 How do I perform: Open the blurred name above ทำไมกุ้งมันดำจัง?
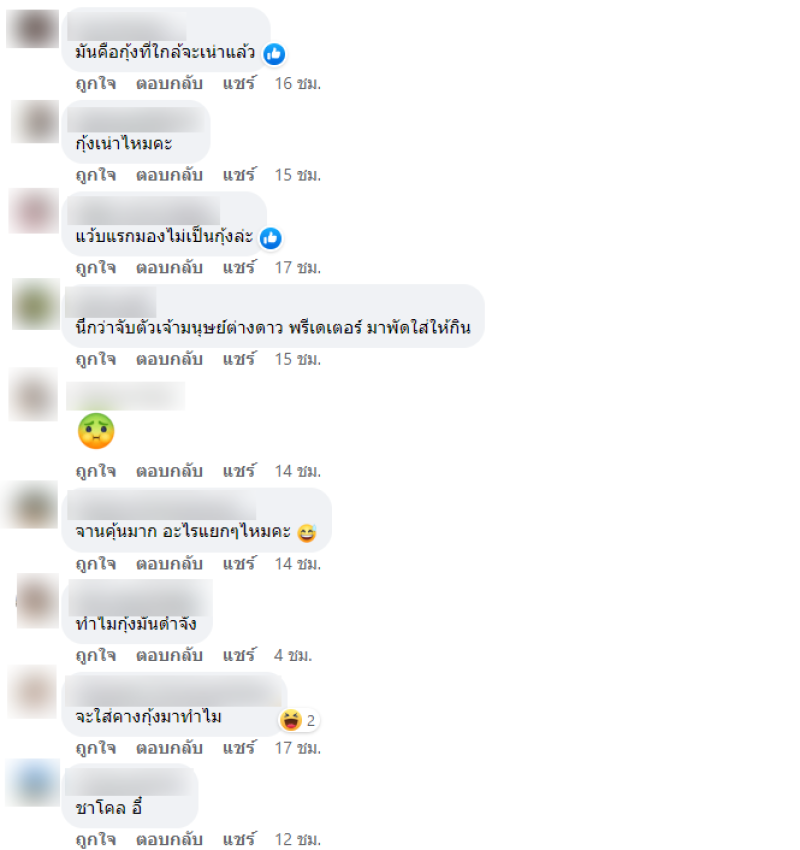tap(140, 597)
